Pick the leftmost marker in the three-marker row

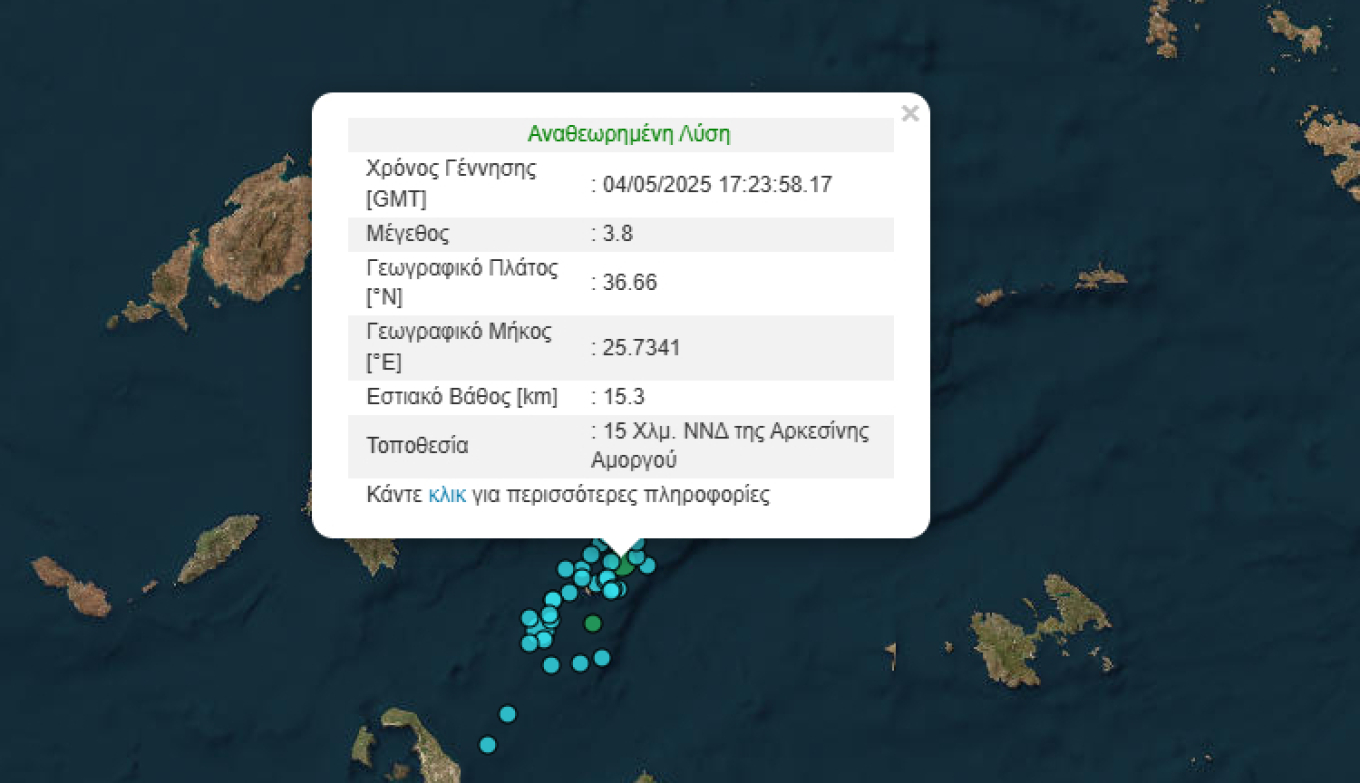(x=551, y=664)
